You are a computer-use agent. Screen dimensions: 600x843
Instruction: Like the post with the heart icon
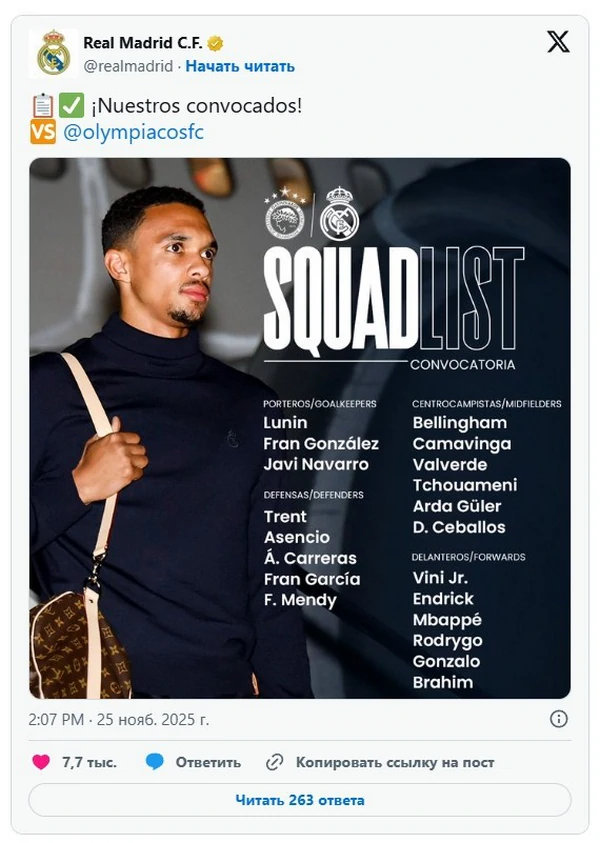click(41, 762)
